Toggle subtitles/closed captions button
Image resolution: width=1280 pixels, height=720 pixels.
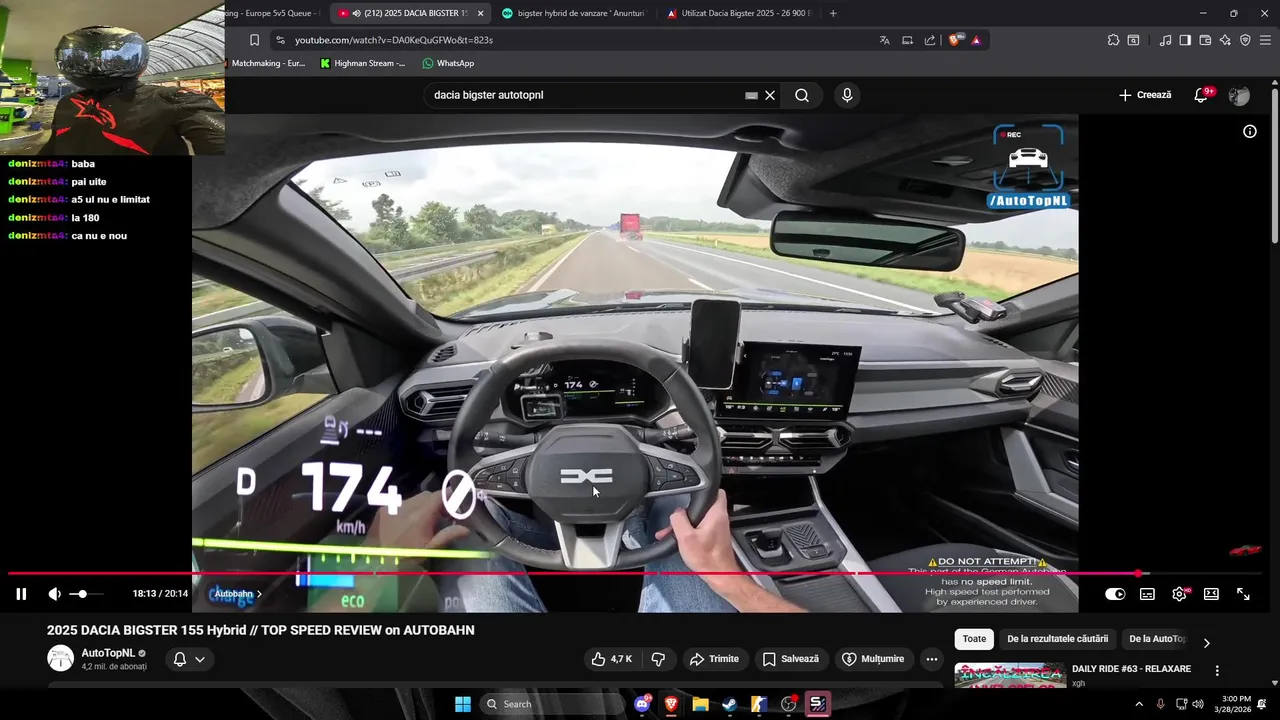(x=1147, y=594)
